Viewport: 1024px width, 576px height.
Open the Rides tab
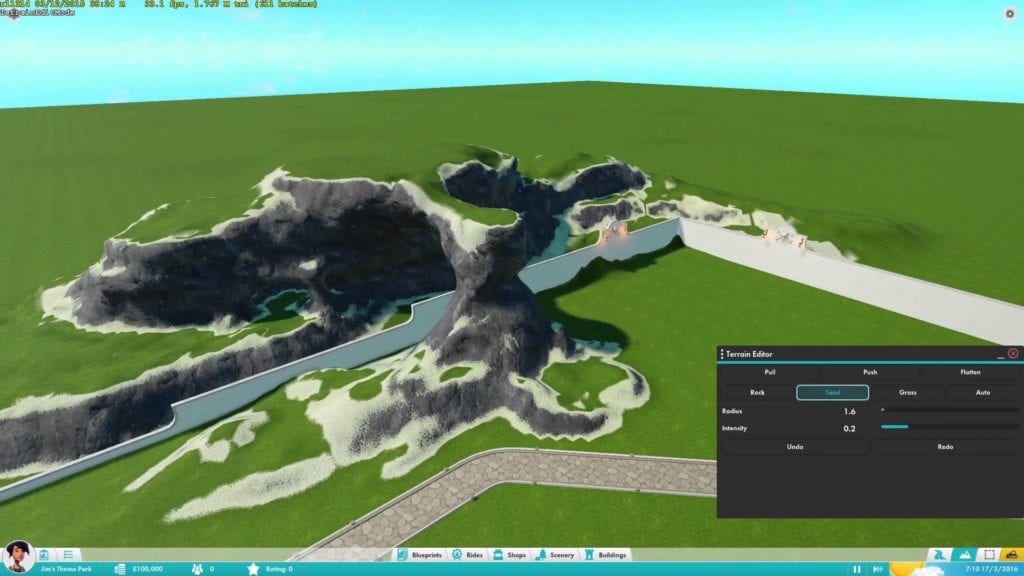[469, 555]
